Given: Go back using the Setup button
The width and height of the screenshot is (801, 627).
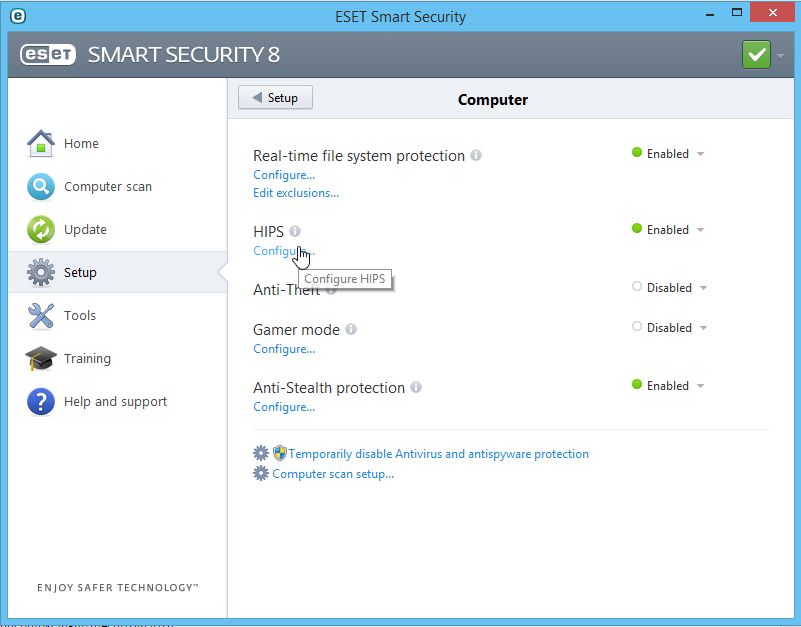Looking at the screenshot, I should click(275, 97).
